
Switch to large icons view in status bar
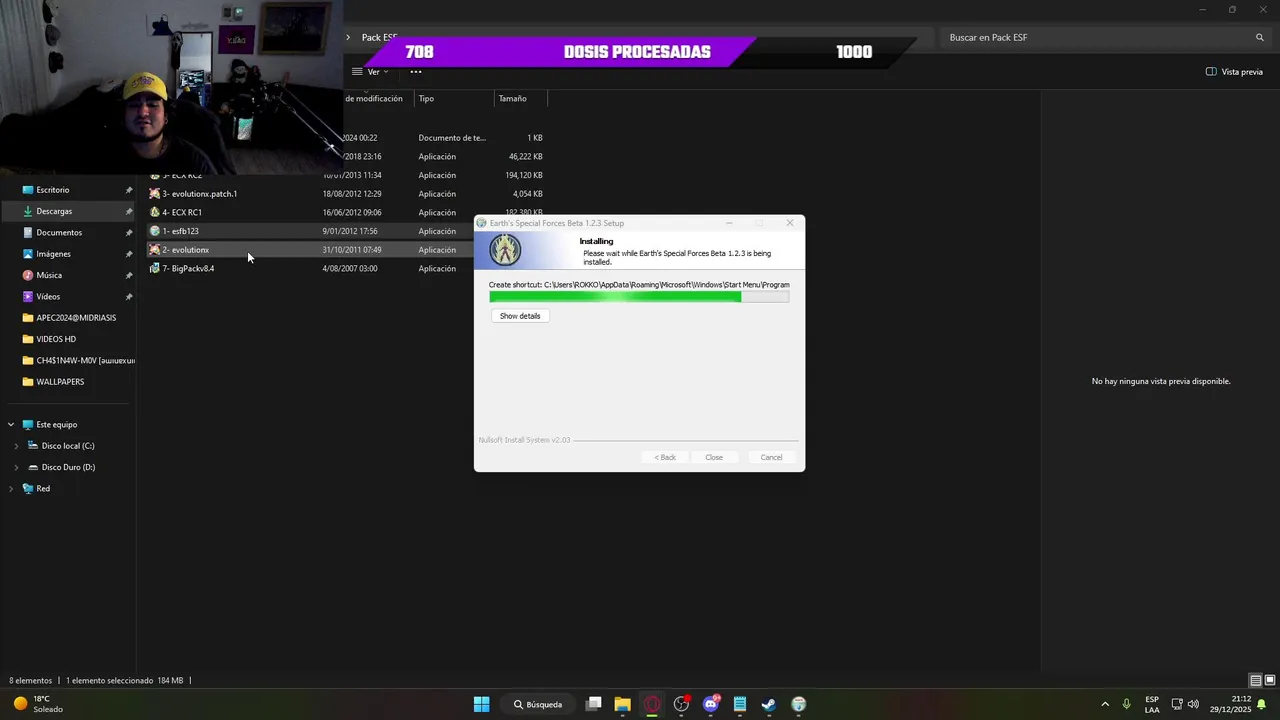coord(1270,680)
